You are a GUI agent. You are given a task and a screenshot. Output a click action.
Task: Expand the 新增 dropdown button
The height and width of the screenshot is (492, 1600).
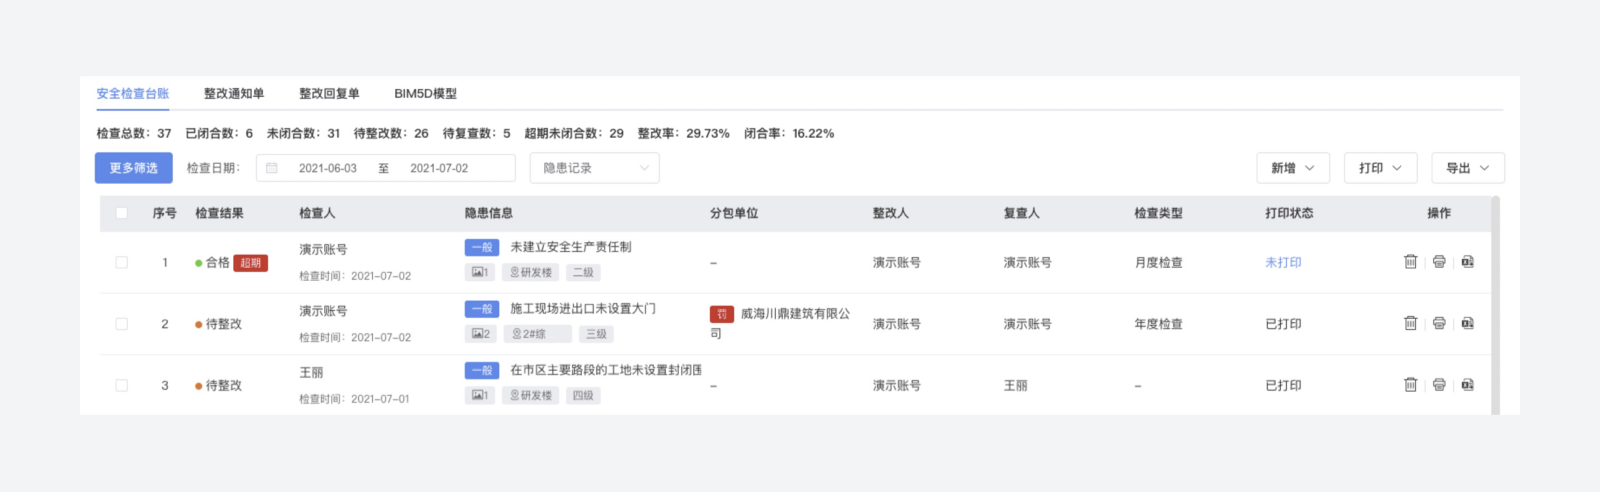[1293, 168]
